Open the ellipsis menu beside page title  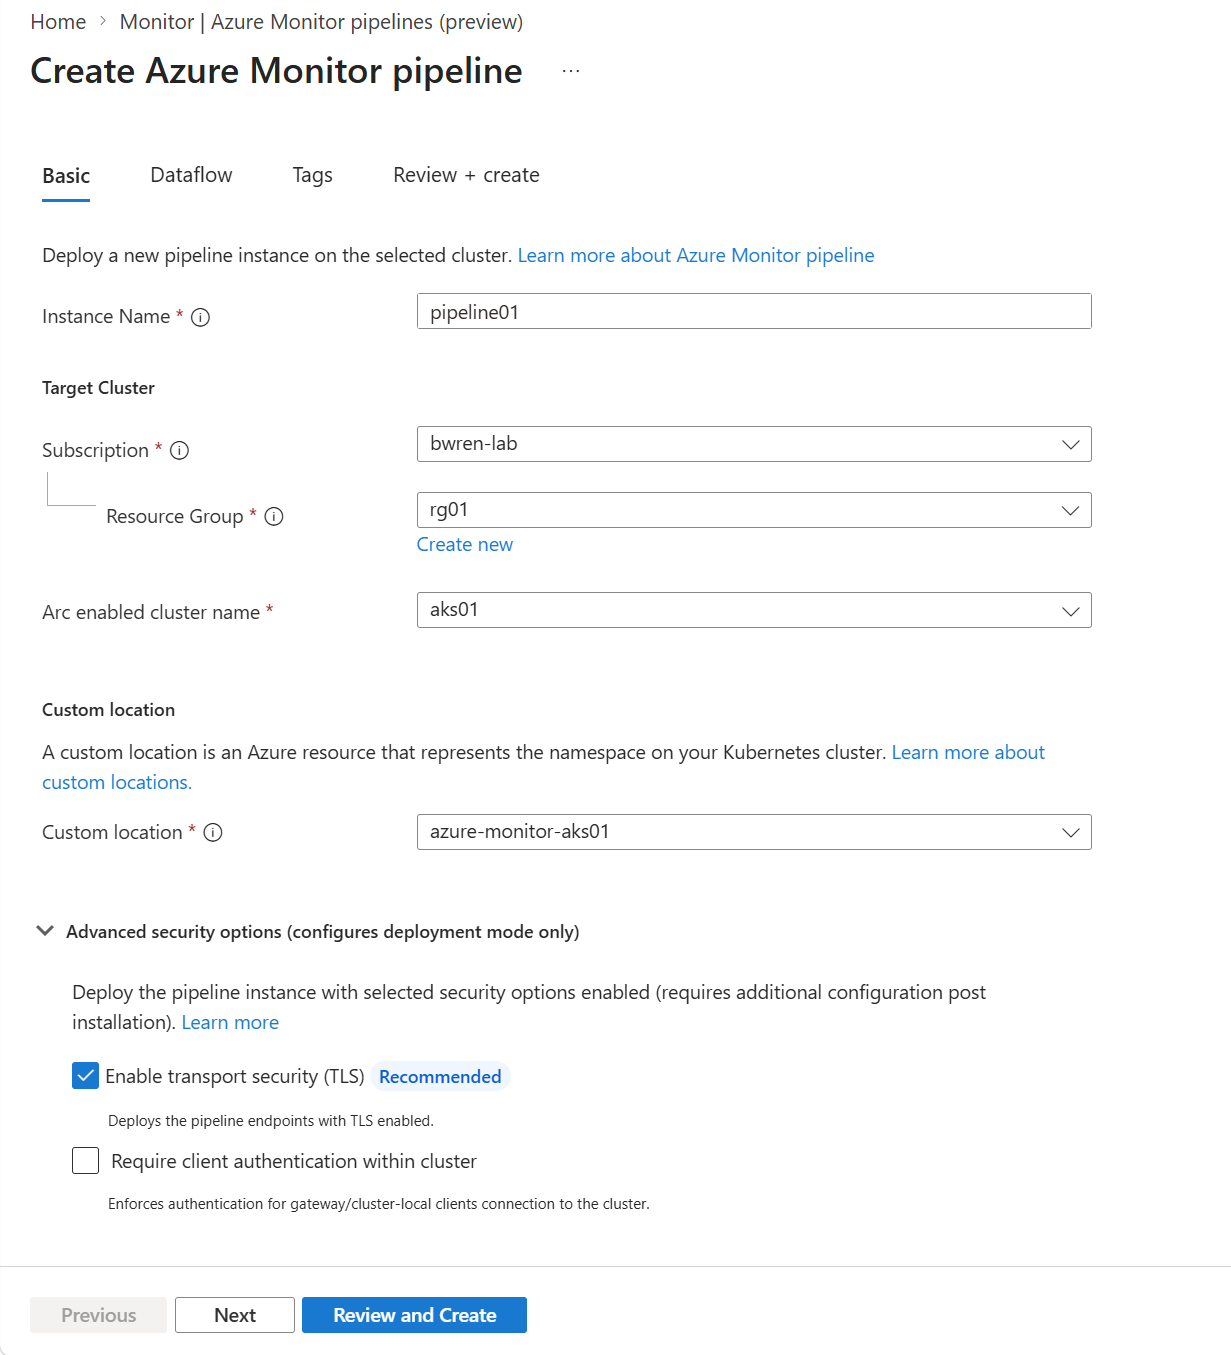coord(571,71)
